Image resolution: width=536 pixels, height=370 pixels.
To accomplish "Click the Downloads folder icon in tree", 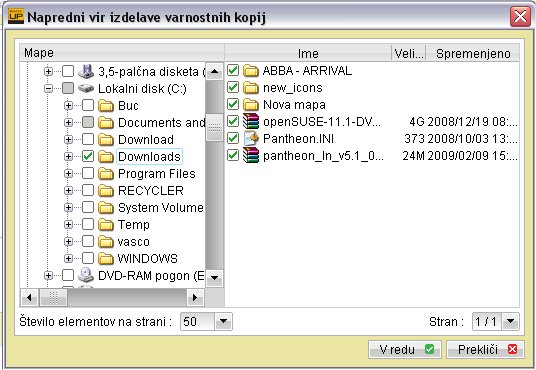I will (106, 157).
